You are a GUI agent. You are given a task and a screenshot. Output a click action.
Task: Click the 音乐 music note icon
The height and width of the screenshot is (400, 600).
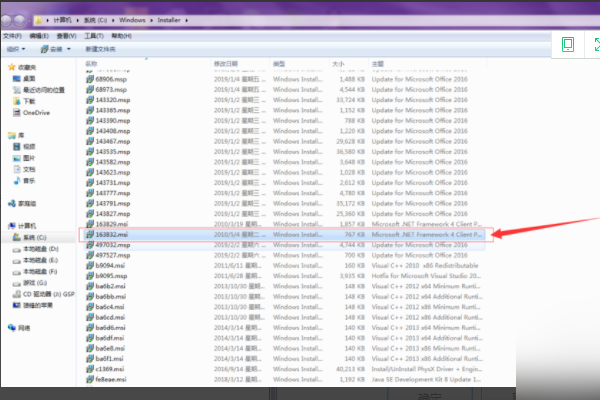[16, 181]
